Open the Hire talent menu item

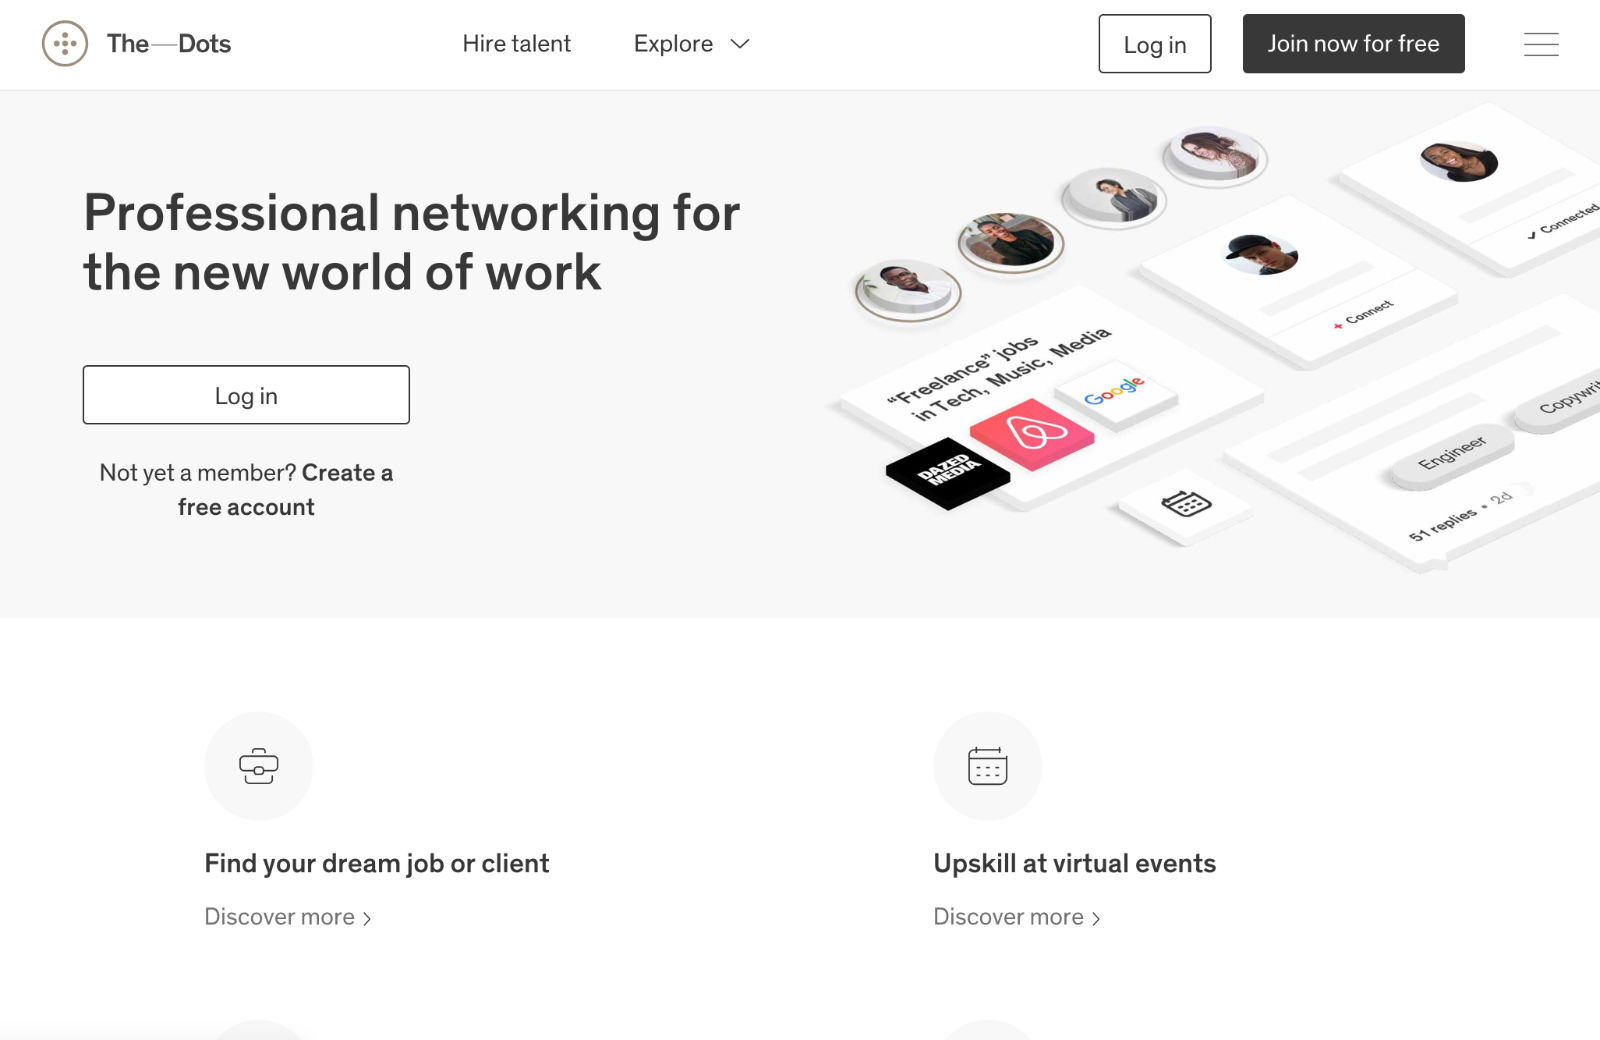pyautogui.click(x=516, y=44)
